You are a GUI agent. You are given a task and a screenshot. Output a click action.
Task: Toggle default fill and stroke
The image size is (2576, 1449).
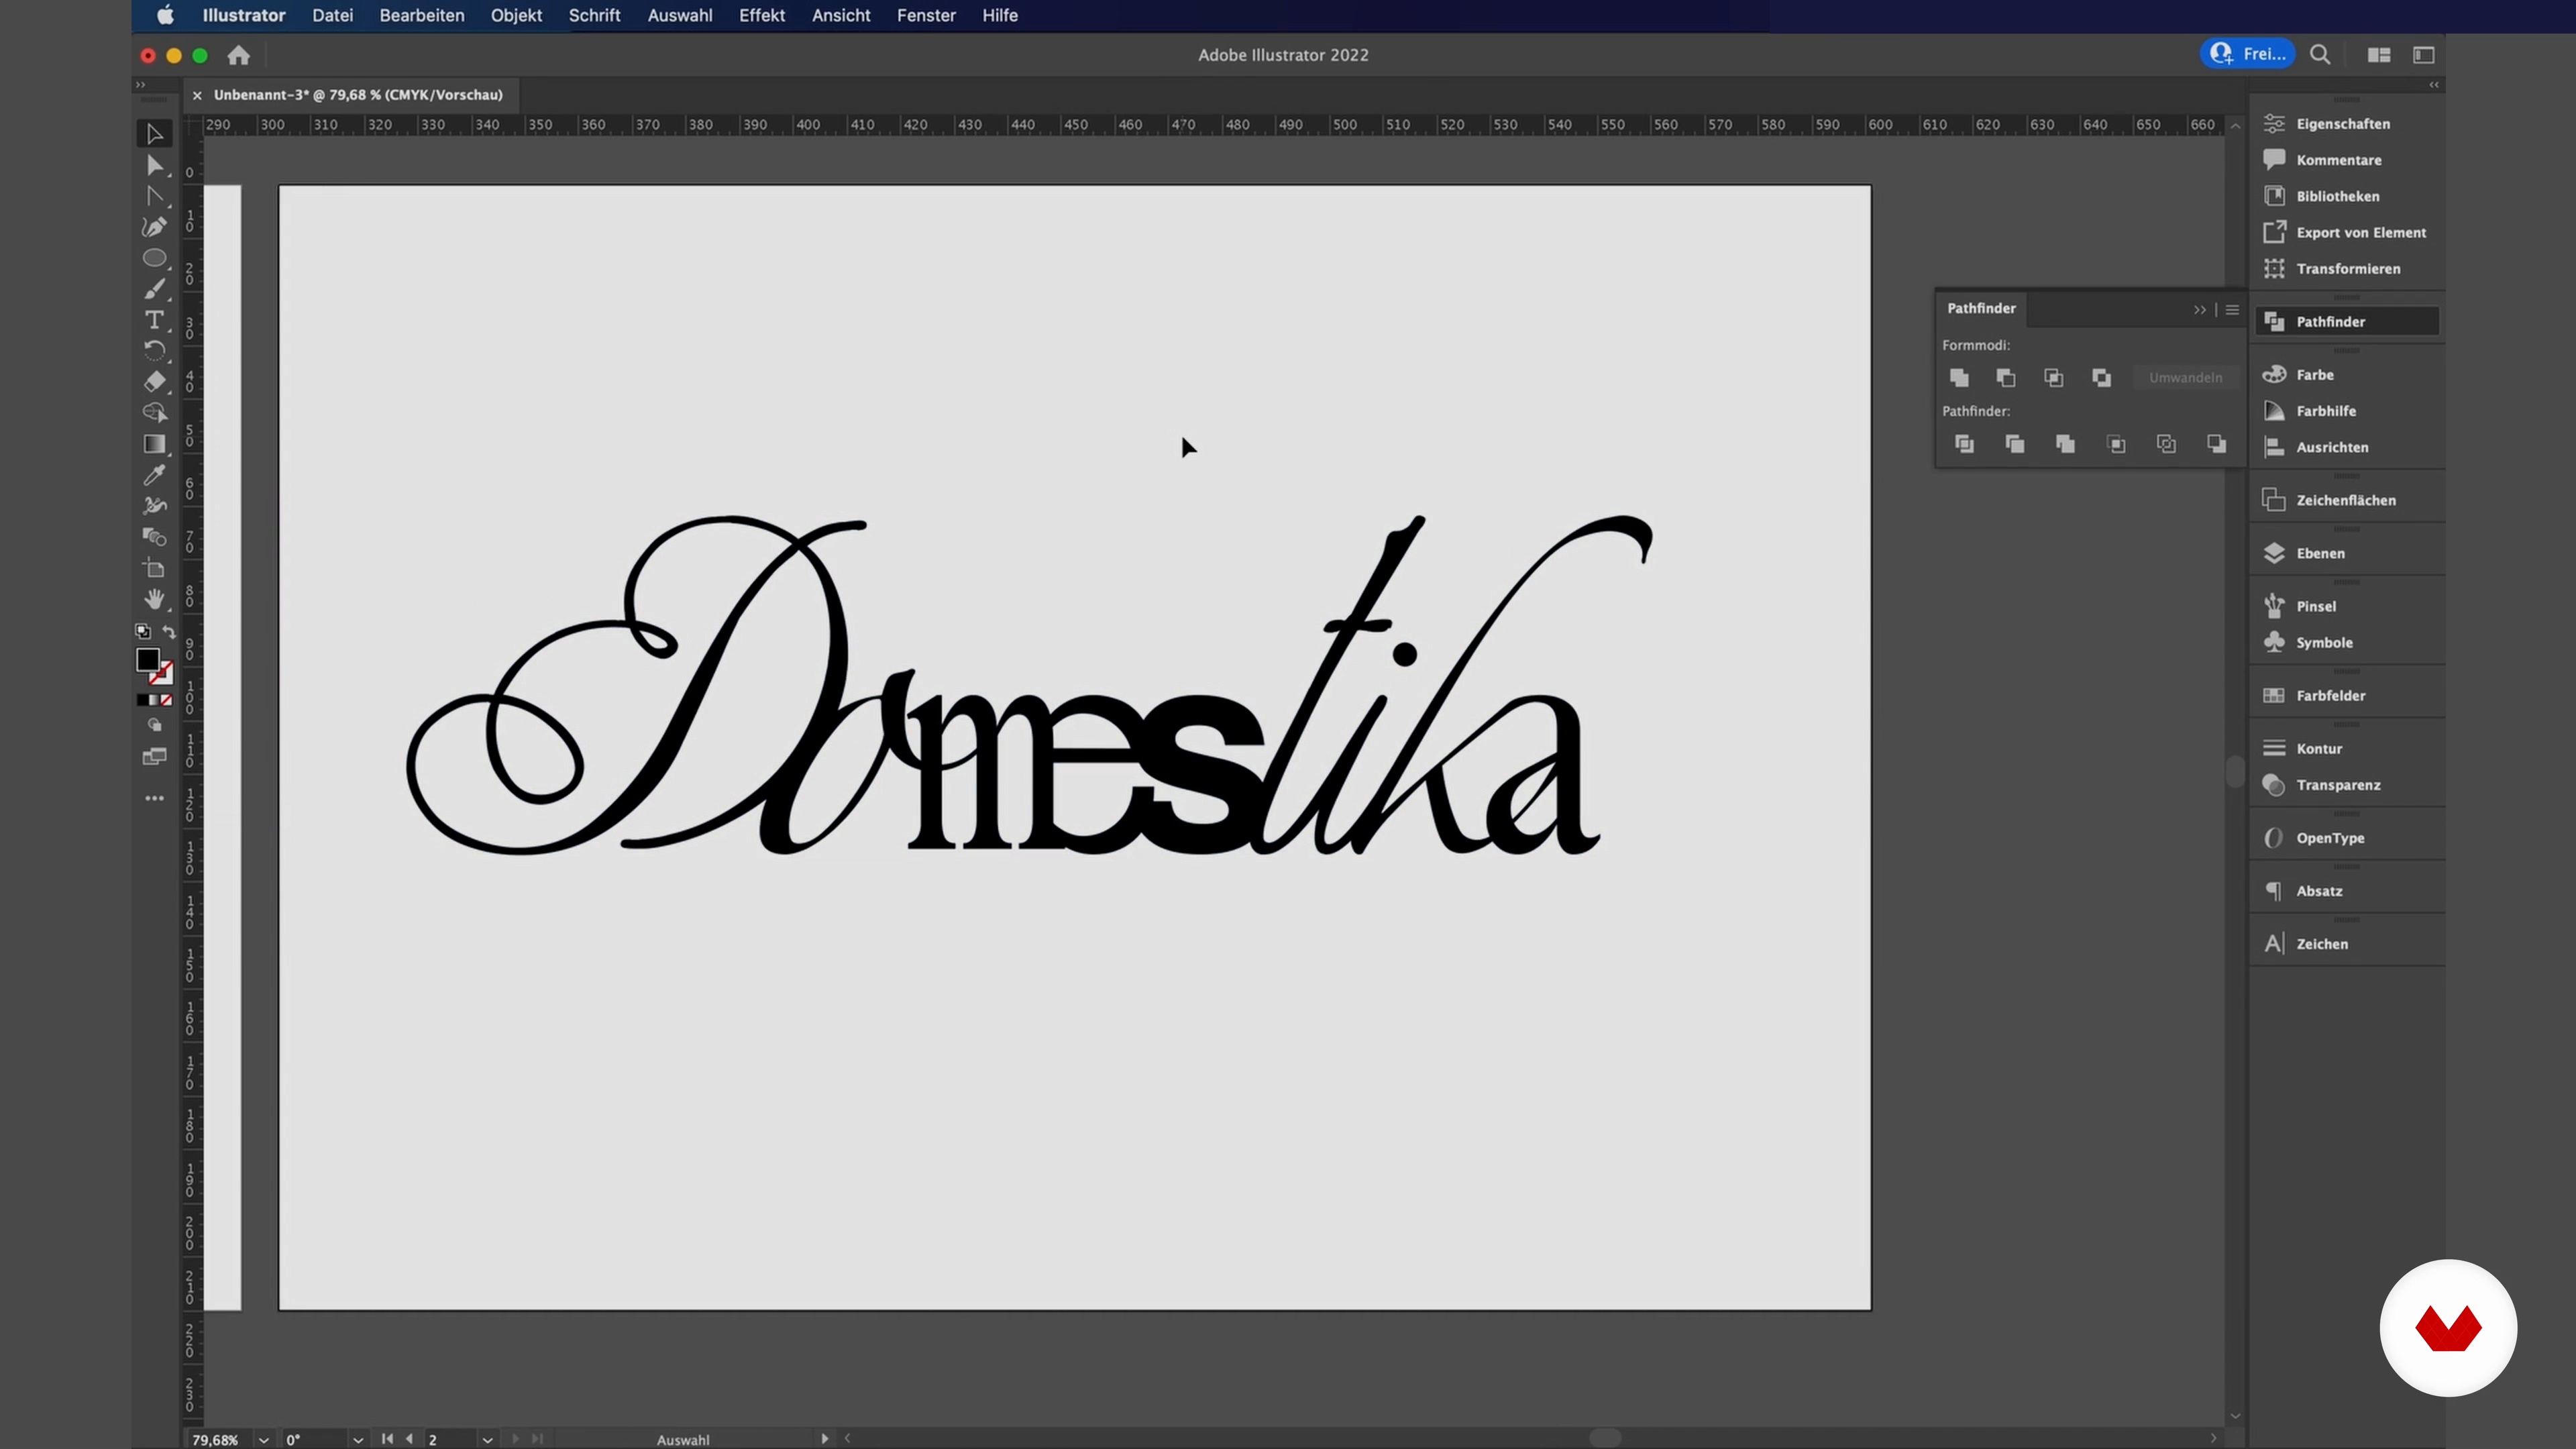[x=143, y=632]
